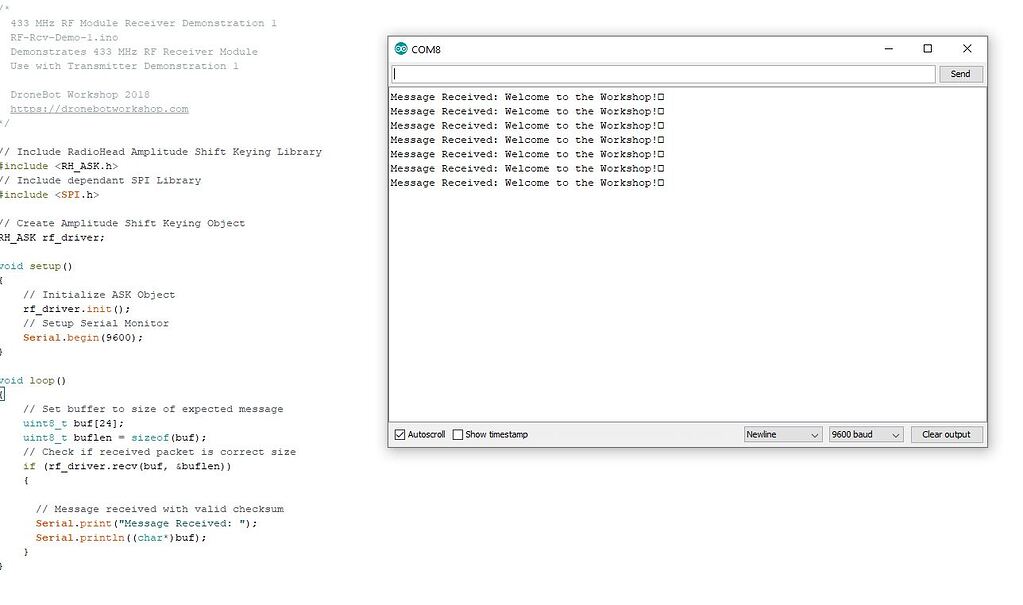Viewport: 1023px width, 605px height.
Task: Minimize the COM8 Serial Monitor window
Action: pyautogui.click(x=888, y=48)
